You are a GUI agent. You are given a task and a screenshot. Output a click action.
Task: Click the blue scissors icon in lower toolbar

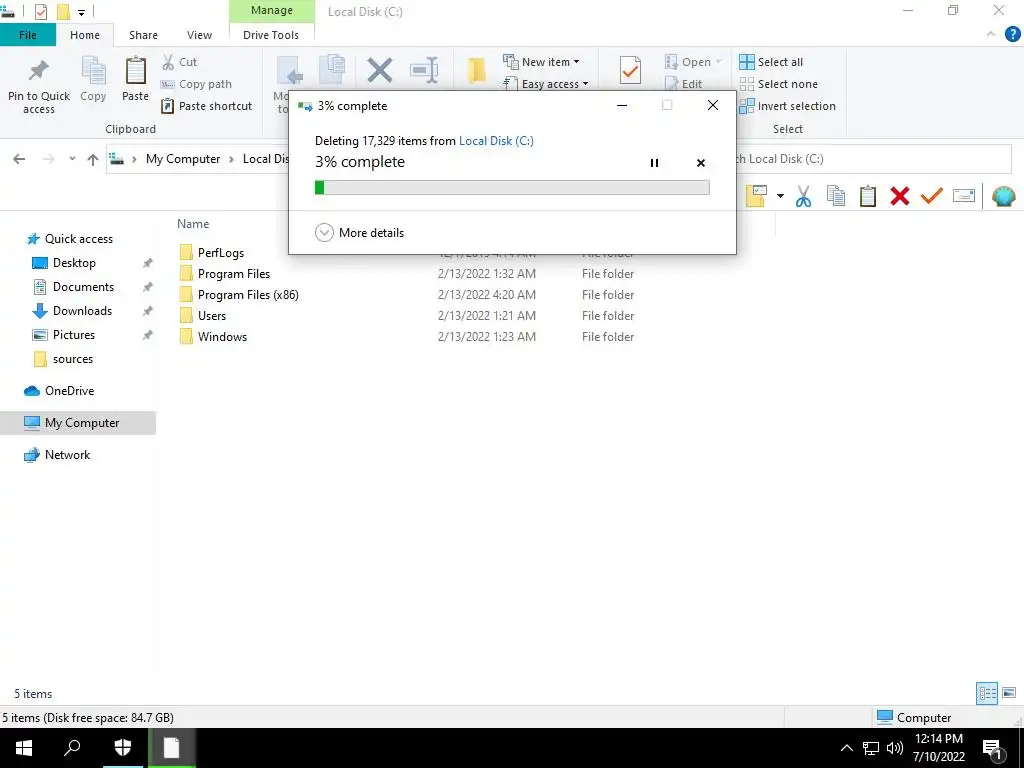[803, 196]
